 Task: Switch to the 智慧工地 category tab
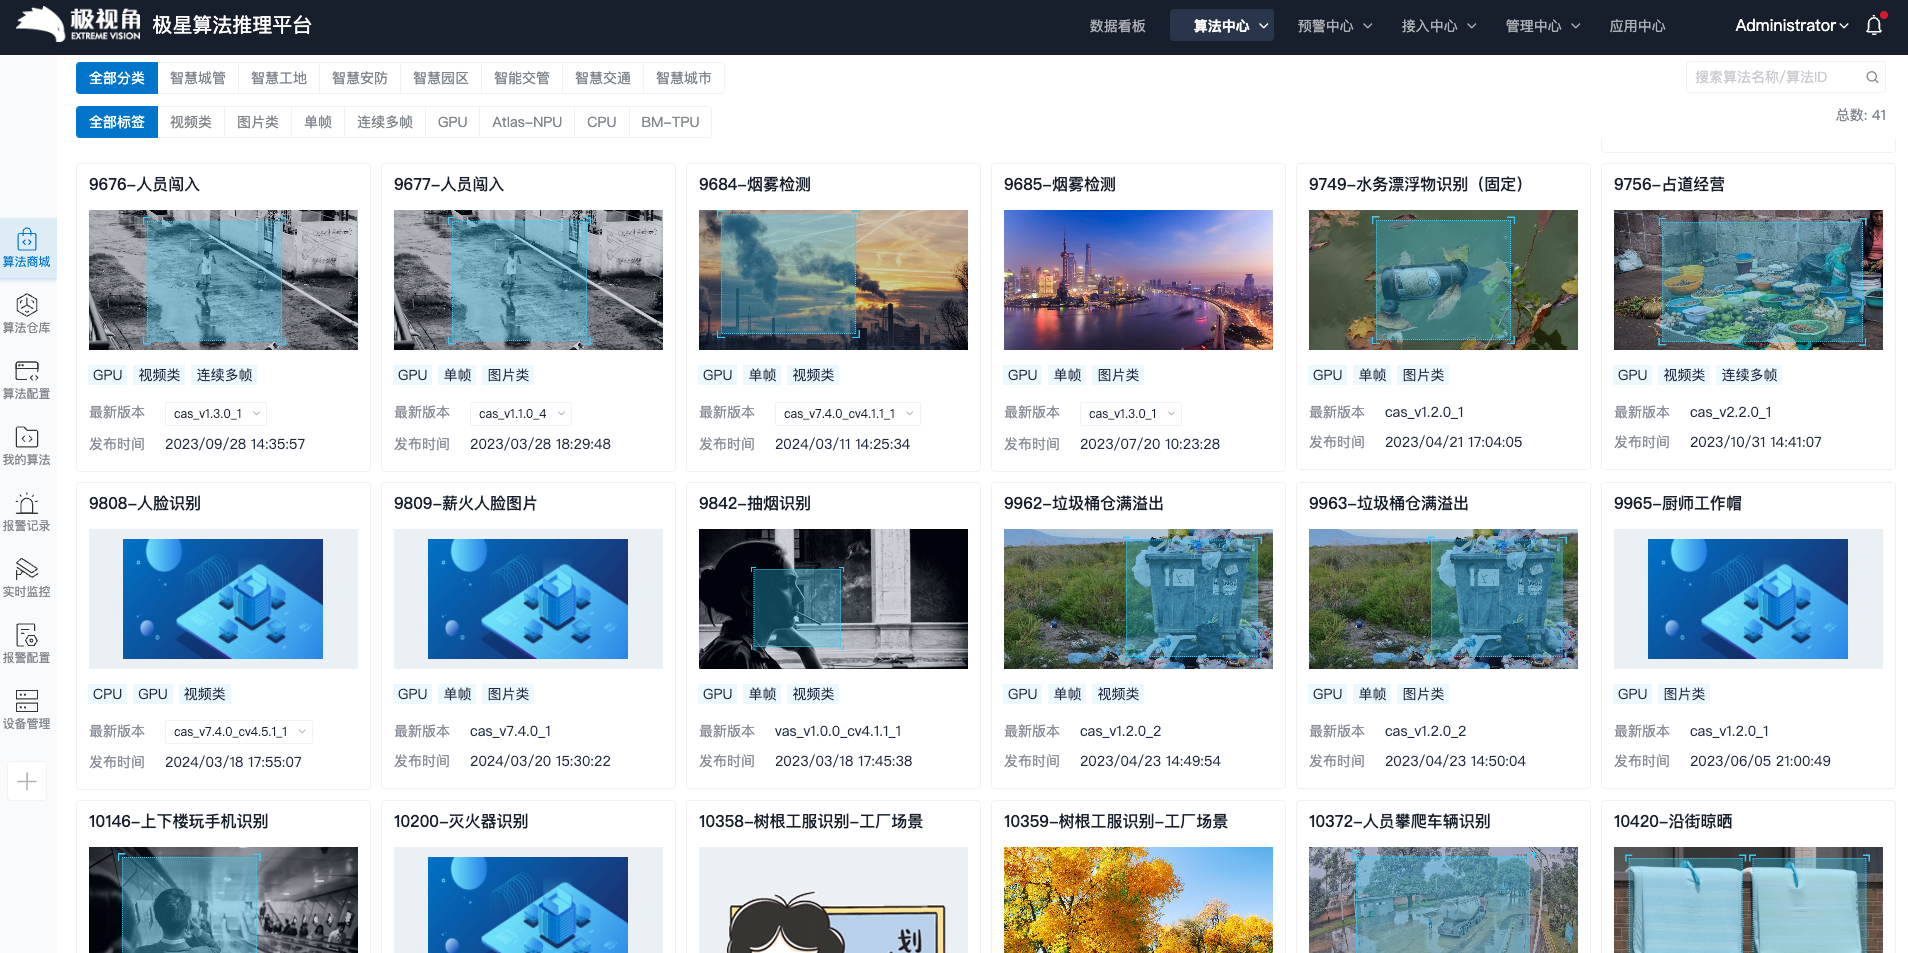(x=278, y=77)
